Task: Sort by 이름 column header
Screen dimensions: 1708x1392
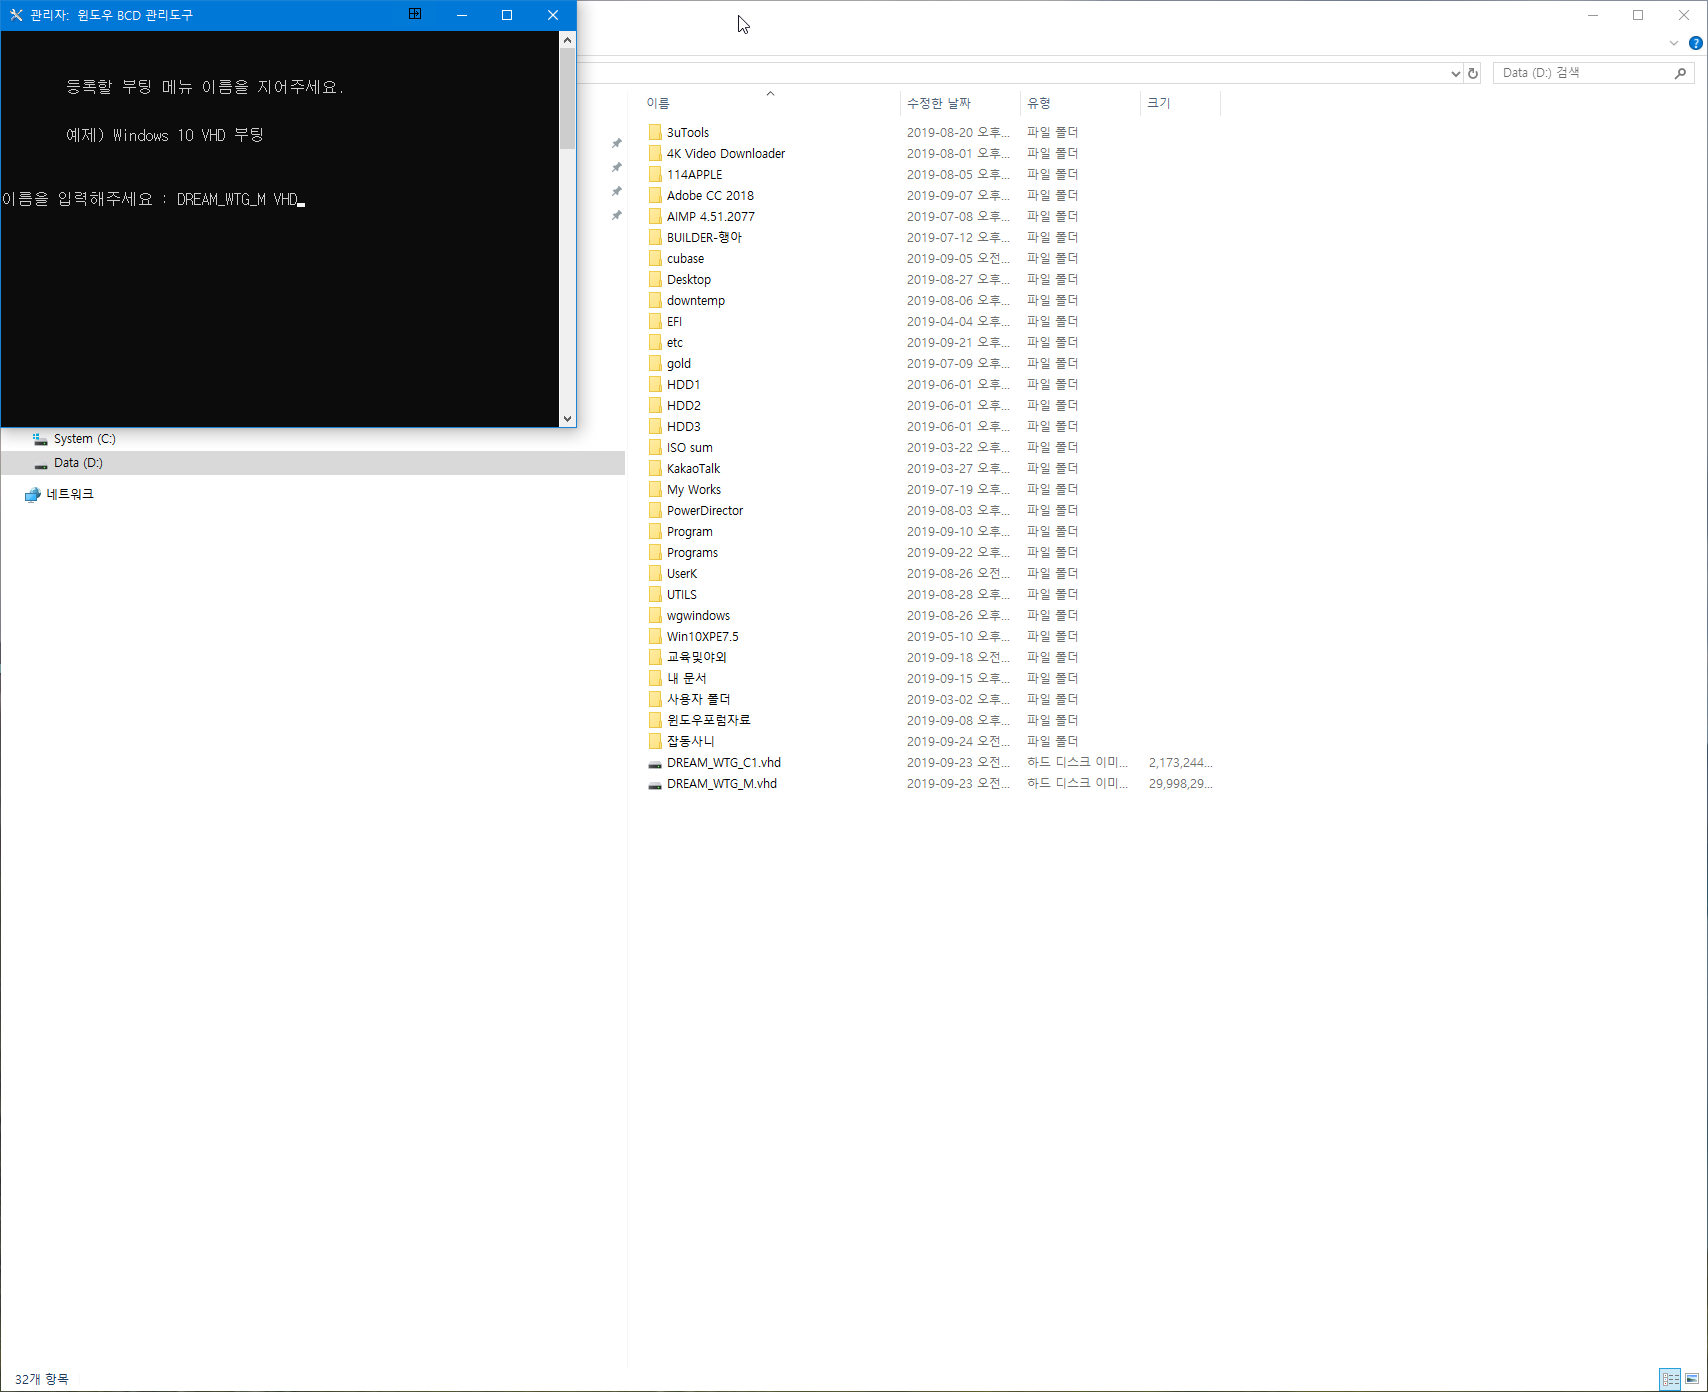Action: point(658,103)
